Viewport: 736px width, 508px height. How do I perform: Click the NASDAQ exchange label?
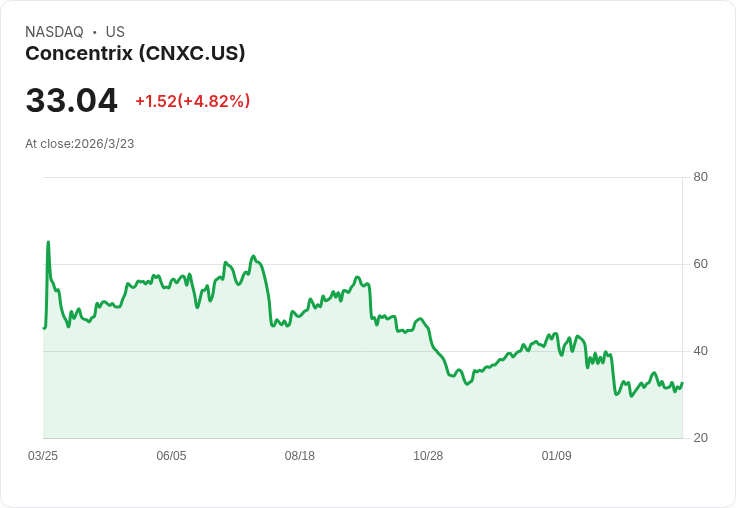(x=54, y=32)
